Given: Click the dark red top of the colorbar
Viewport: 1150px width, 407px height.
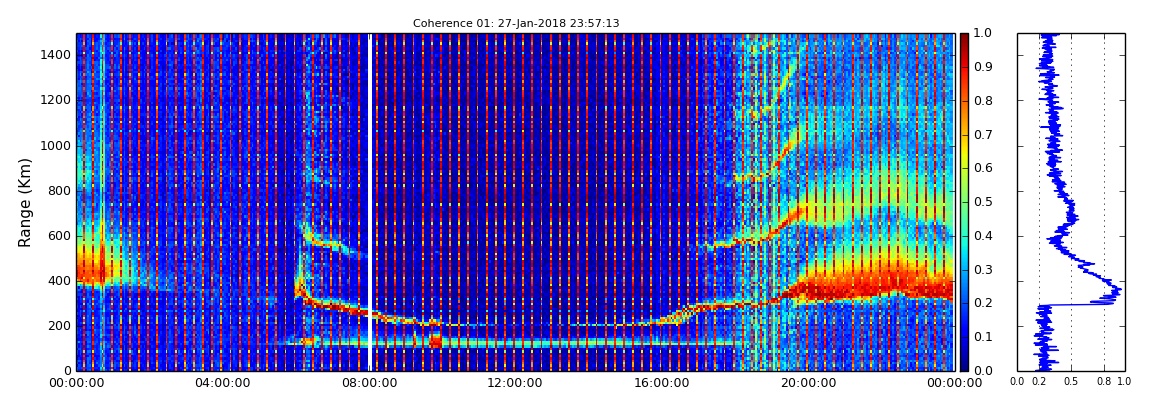Looking at the screenshot, I should tap(964, 40).
